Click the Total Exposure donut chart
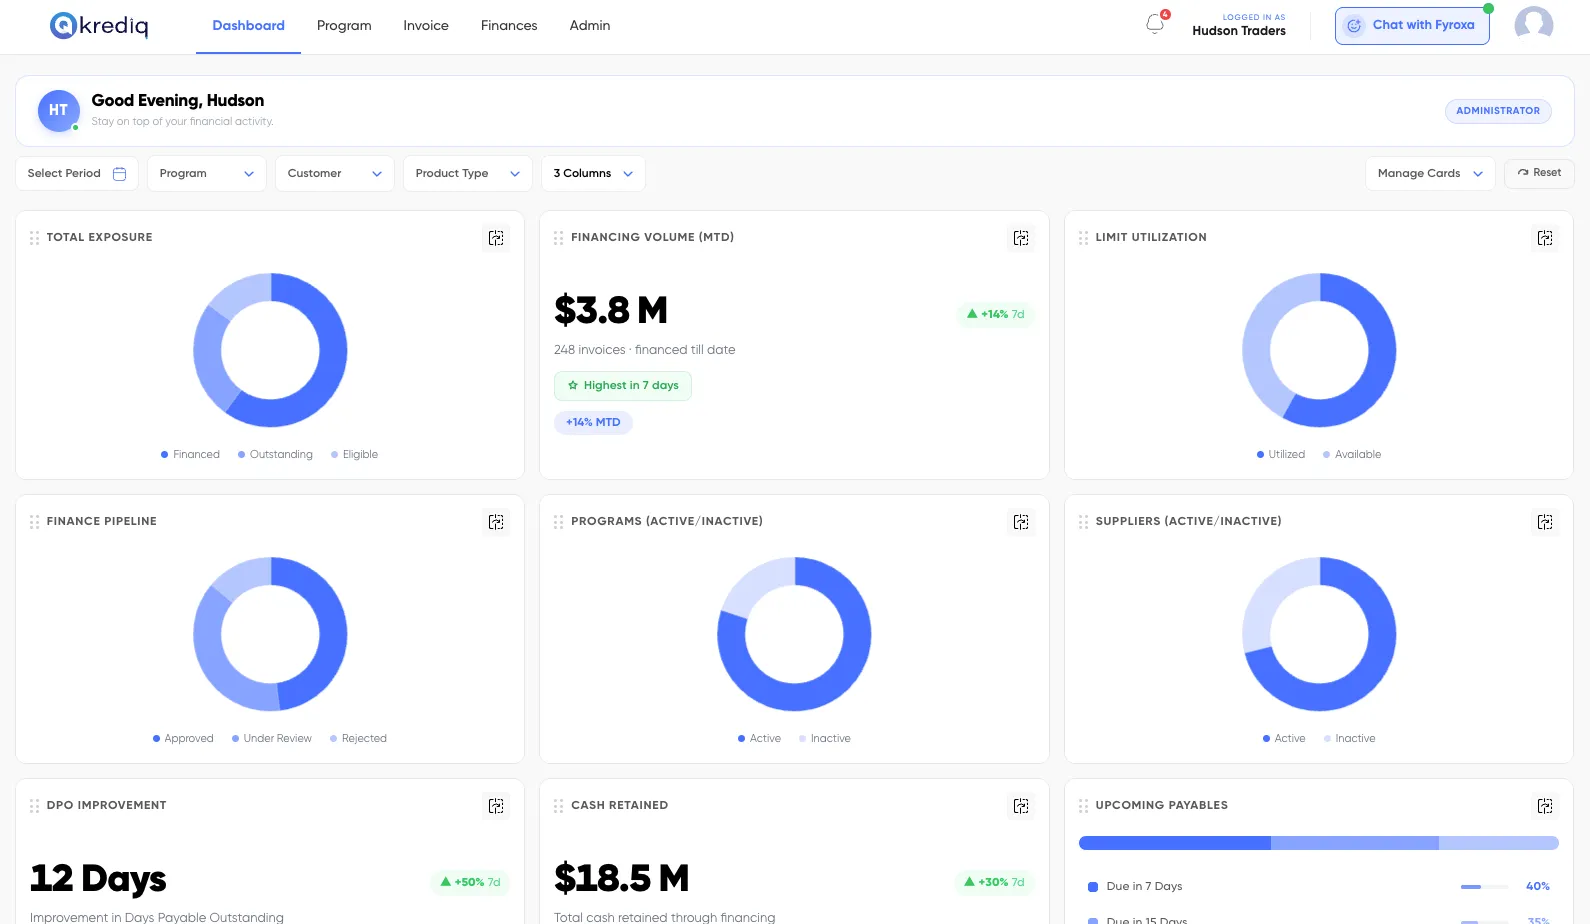The image size is (1590, 924). [270, 350]
